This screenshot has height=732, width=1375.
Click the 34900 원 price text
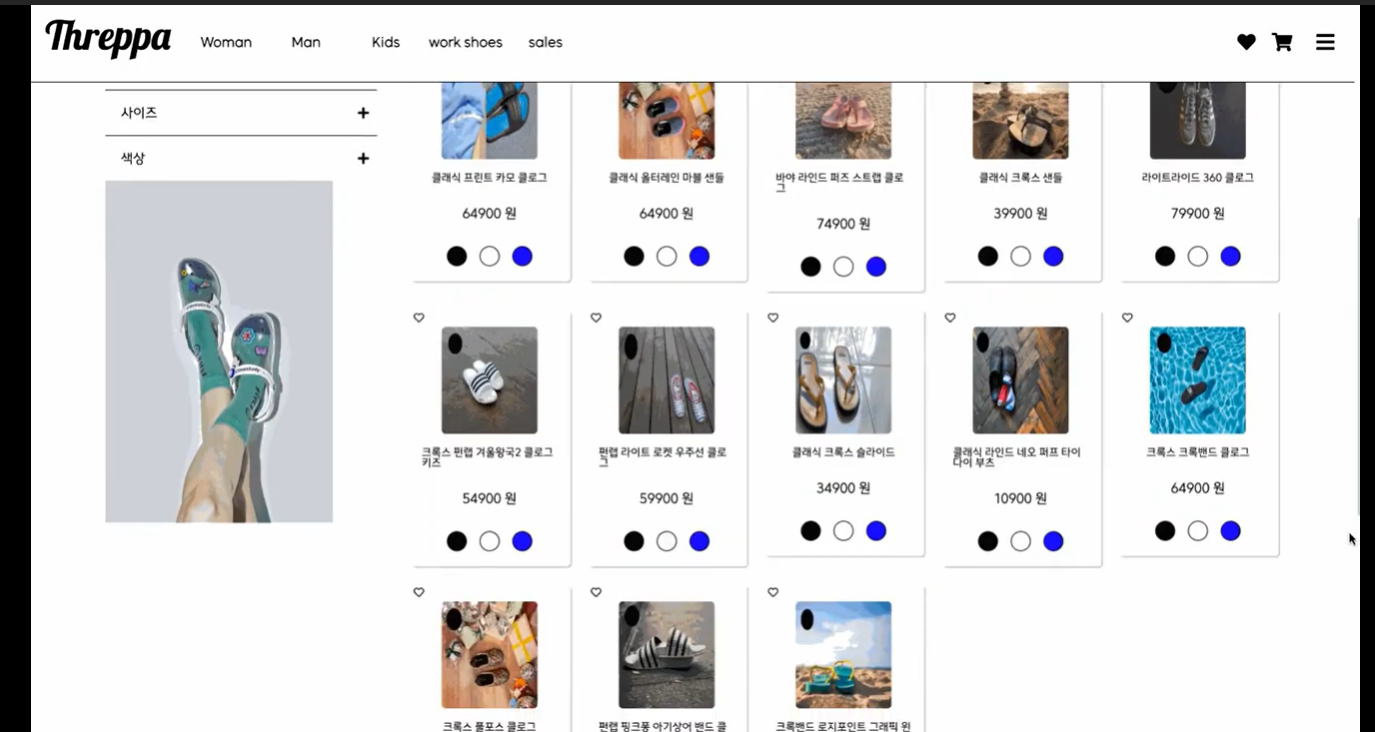843,488
